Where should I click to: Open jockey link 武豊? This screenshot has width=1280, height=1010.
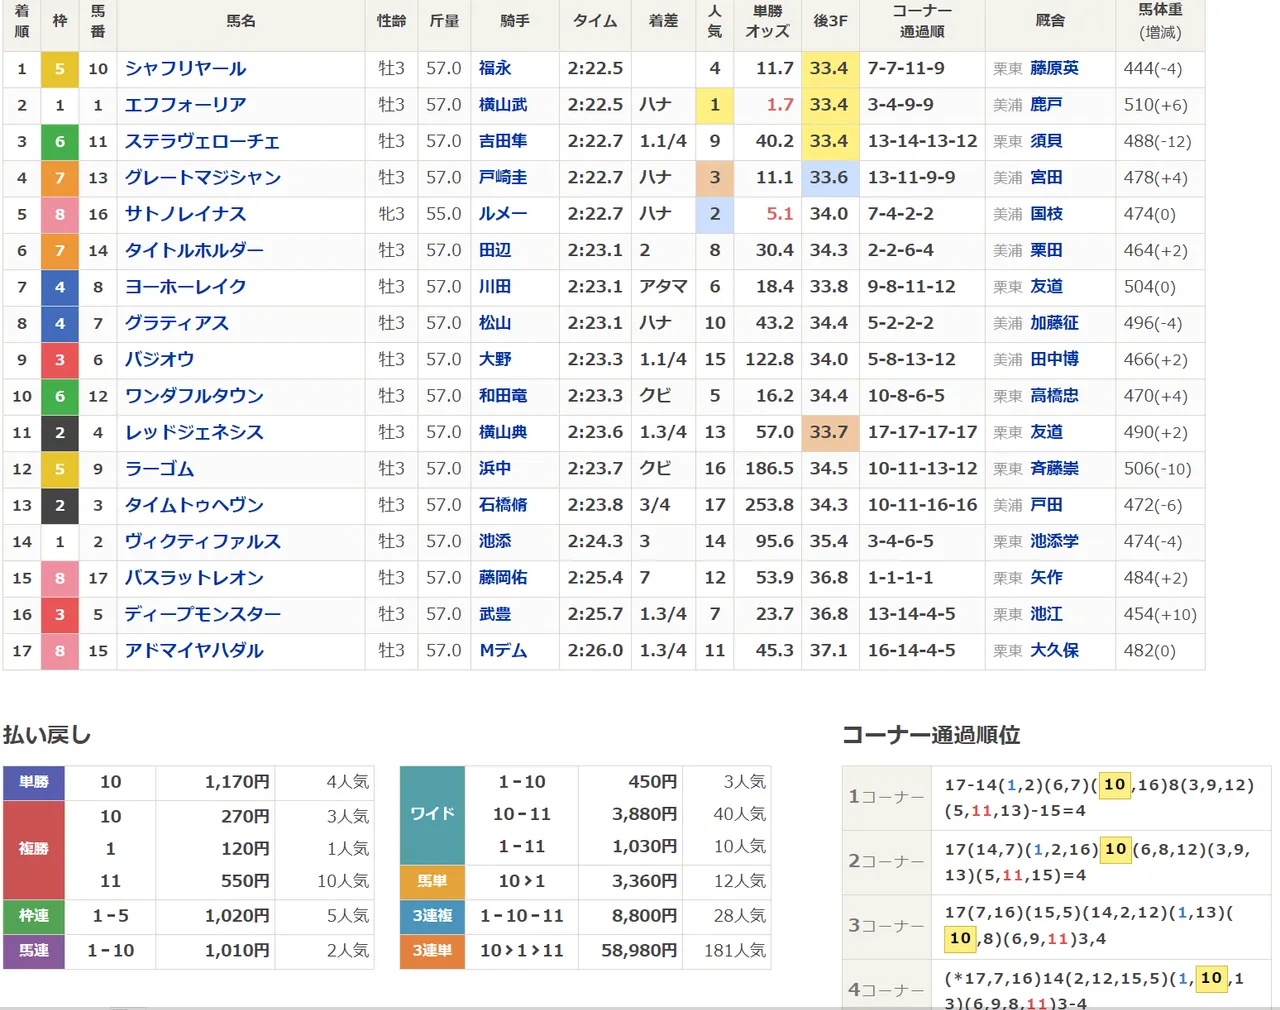[495, 614]
